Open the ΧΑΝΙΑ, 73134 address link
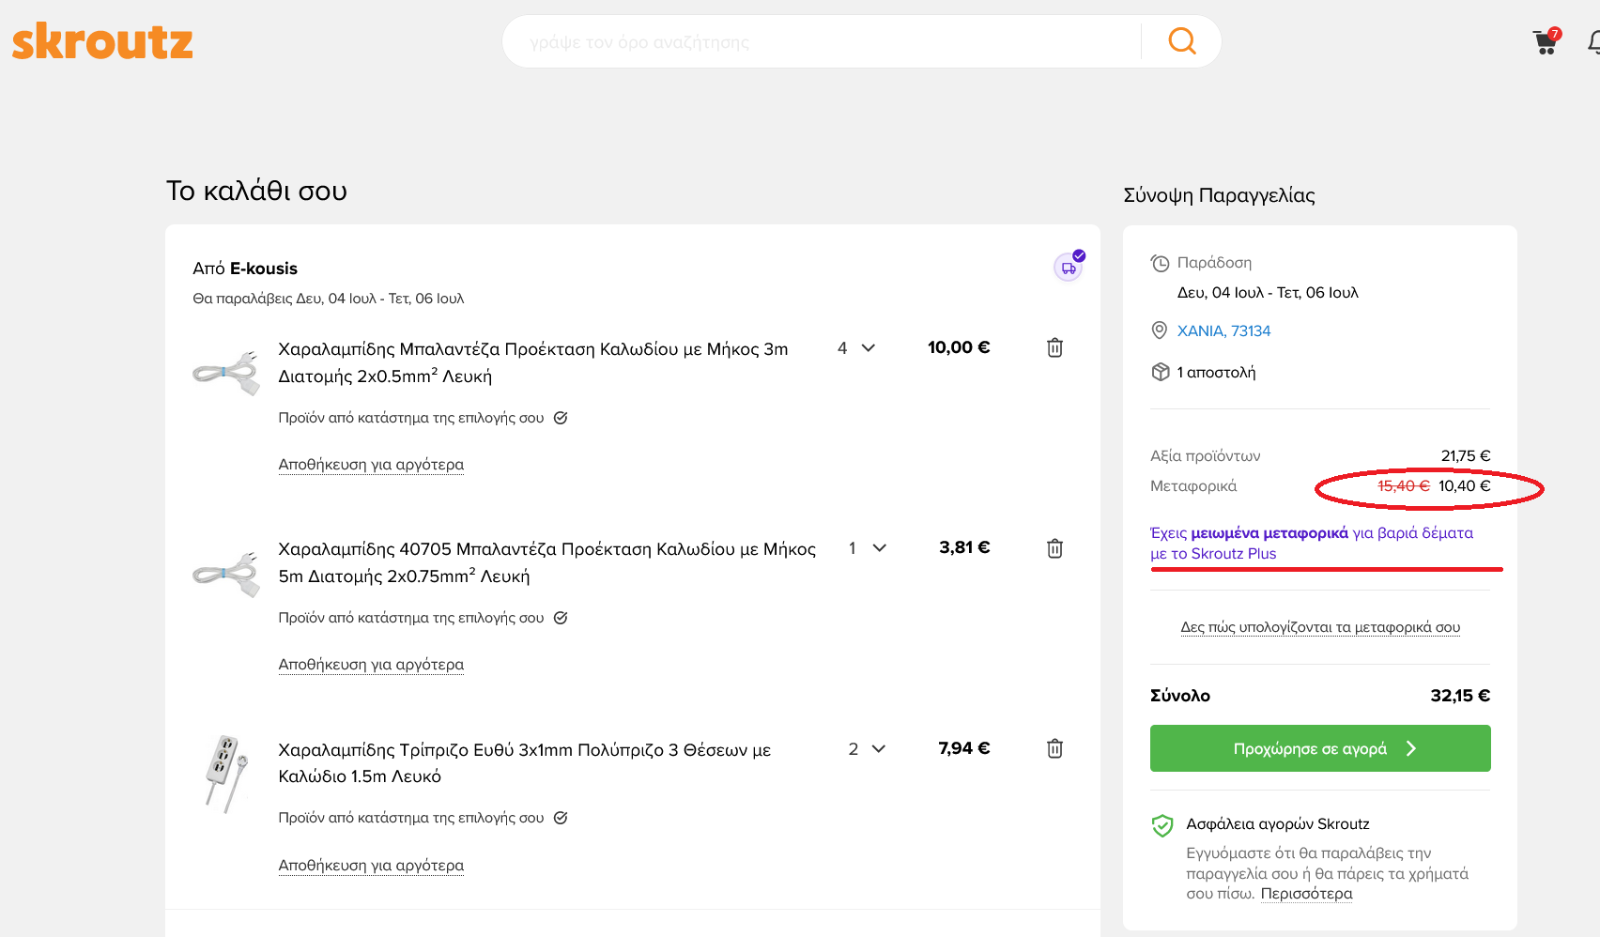The image size is (1600, 937). pos(1223,331)
